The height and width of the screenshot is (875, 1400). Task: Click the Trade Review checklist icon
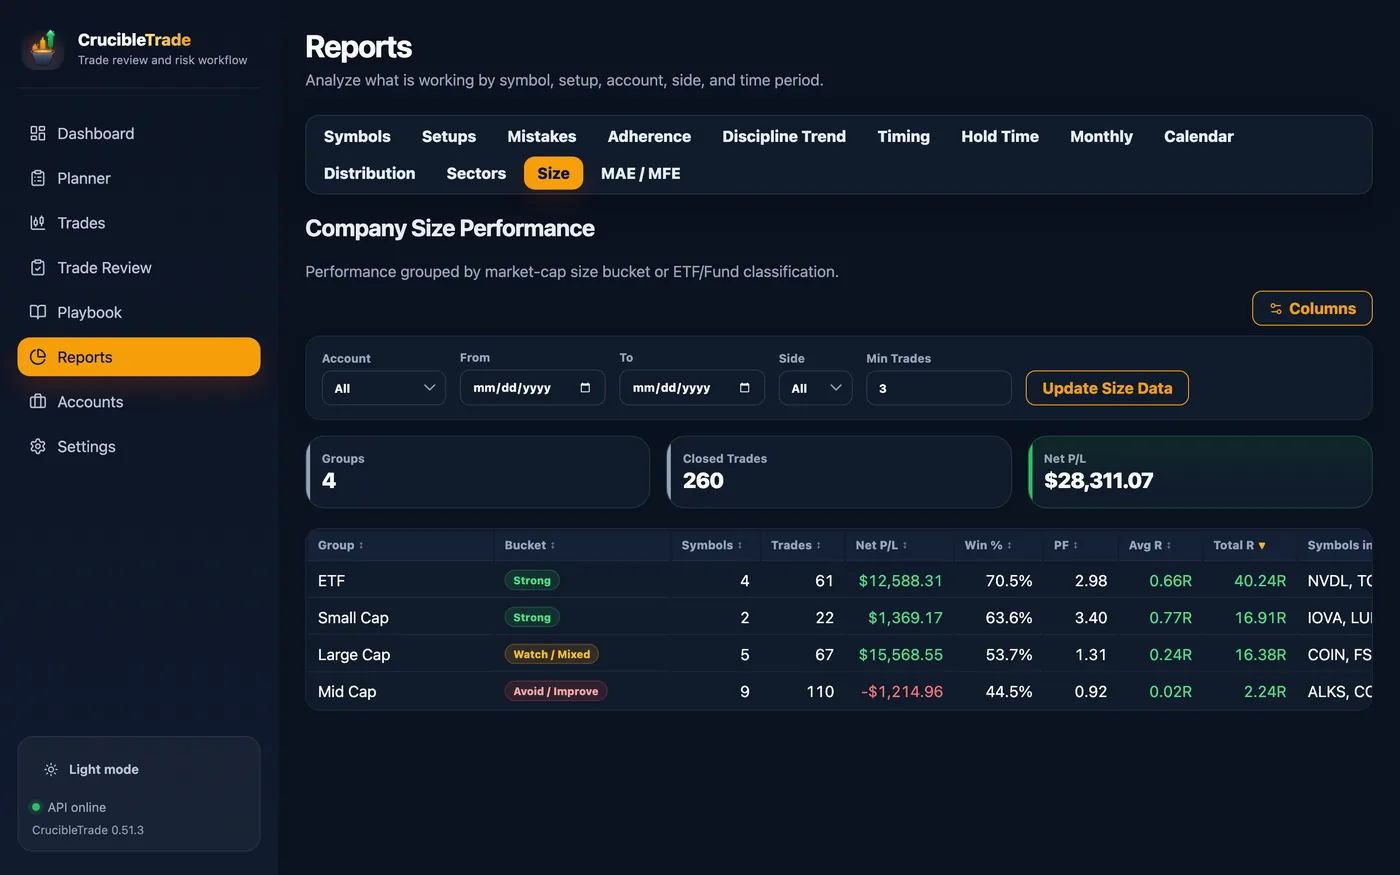click(38, 267)
